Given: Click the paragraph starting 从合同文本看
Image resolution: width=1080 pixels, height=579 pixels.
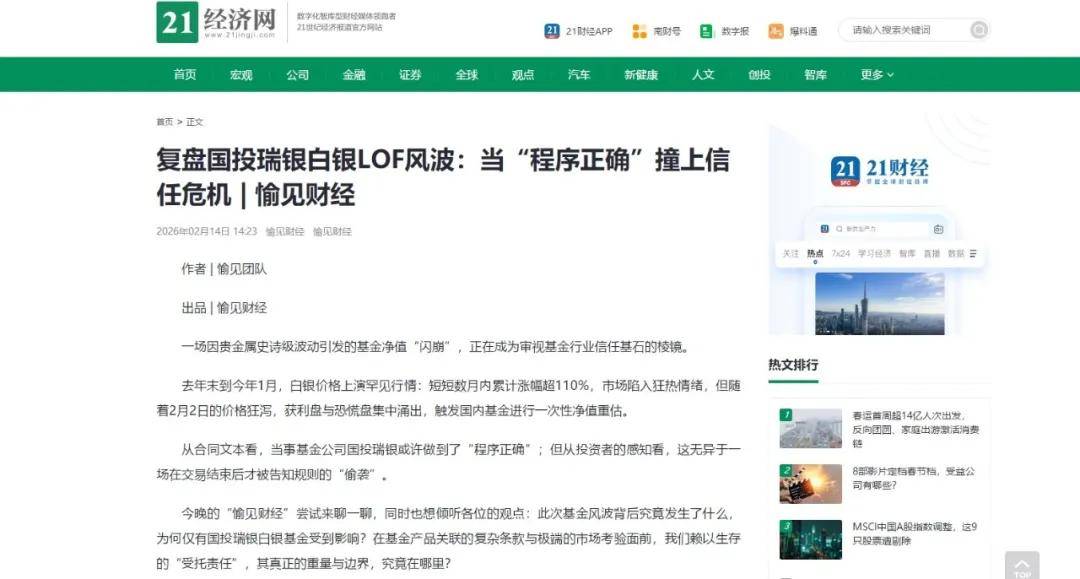Looking at the screenshot, I should coord(448,462).
